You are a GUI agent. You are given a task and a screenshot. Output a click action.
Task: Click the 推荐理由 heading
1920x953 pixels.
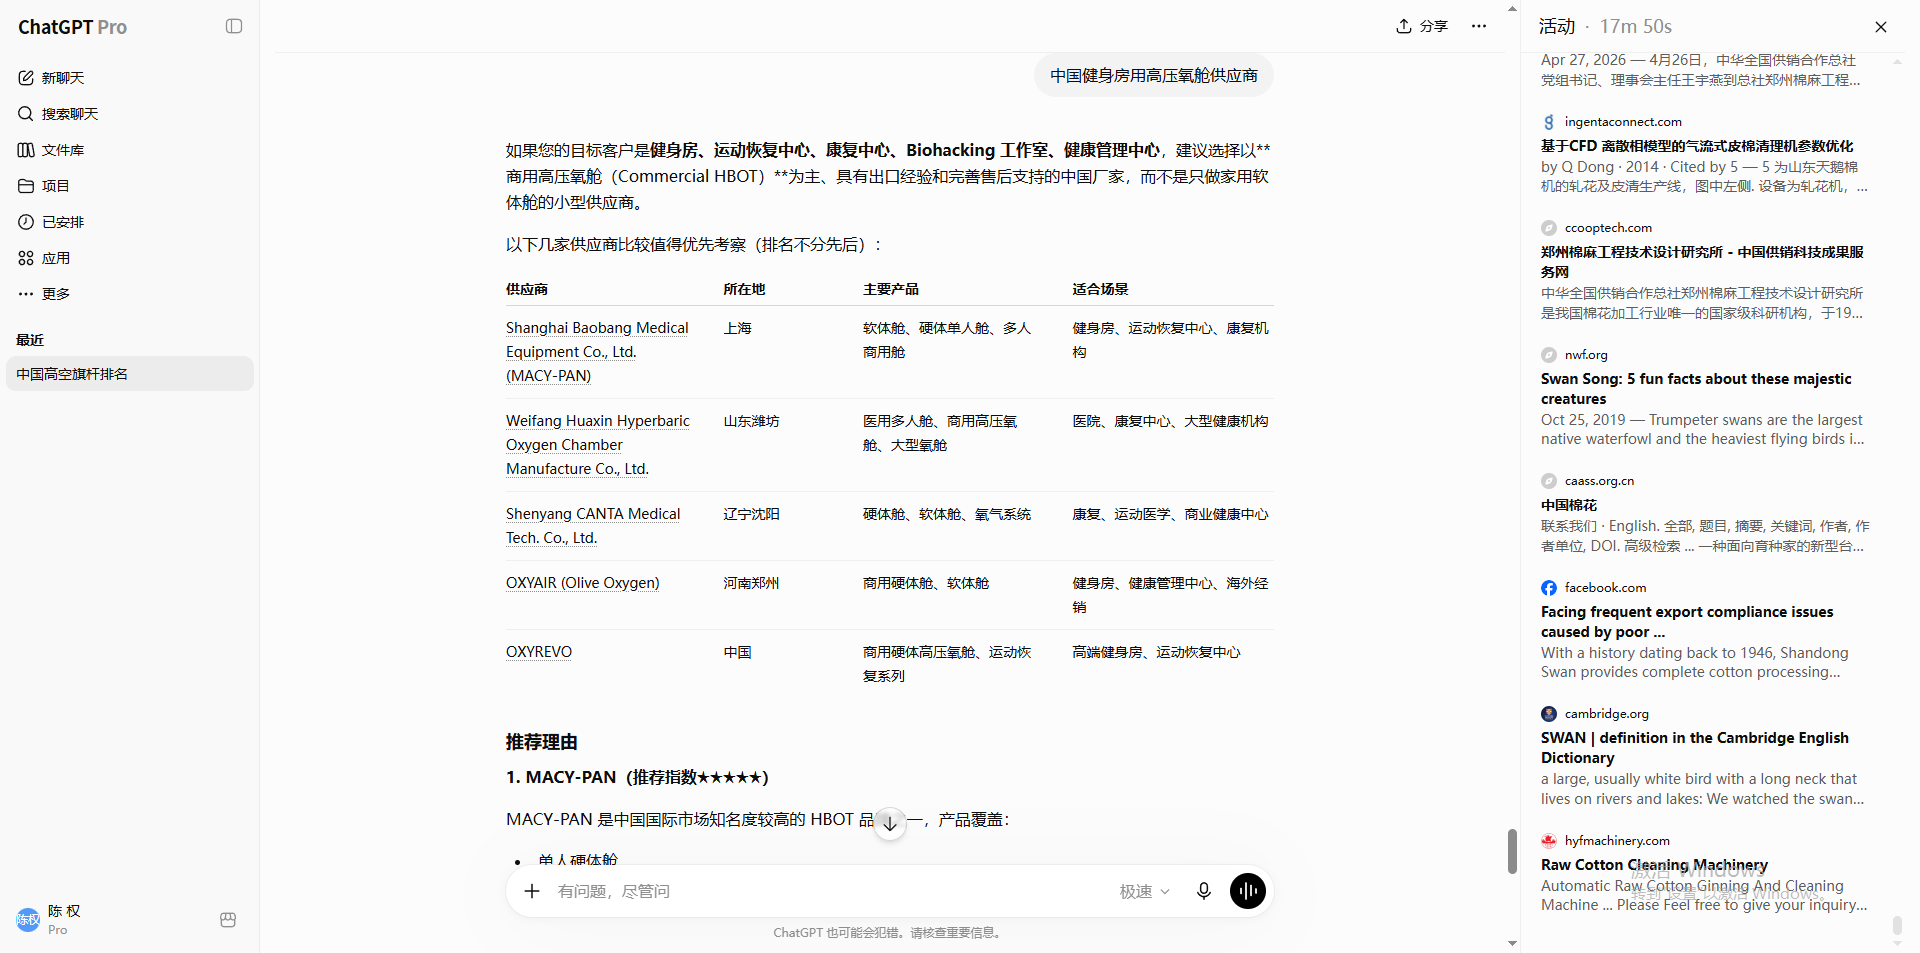[x=542, y=742]
